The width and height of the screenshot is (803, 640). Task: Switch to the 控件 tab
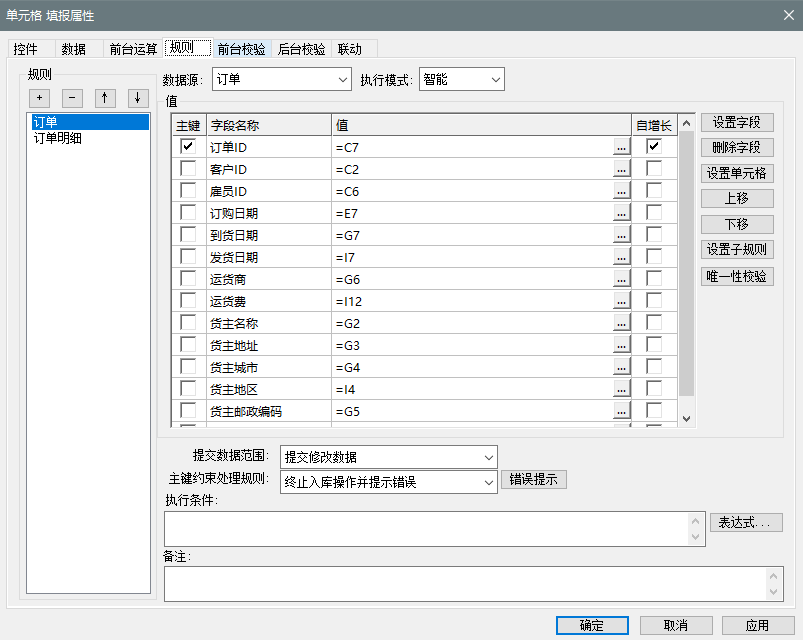pyautogui.click(x=26, y=48)
